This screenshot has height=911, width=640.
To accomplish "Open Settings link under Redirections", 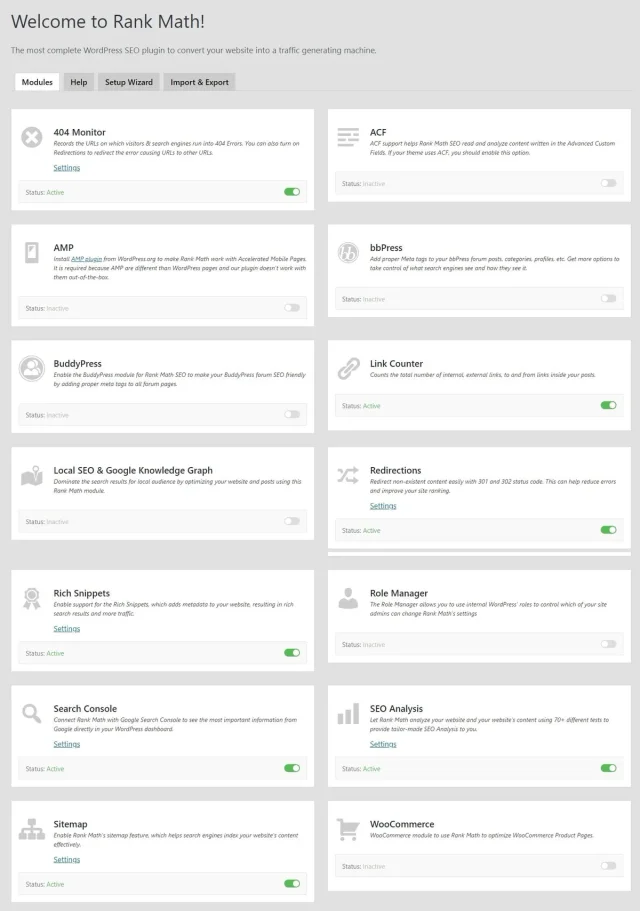I will pos(383,506).
